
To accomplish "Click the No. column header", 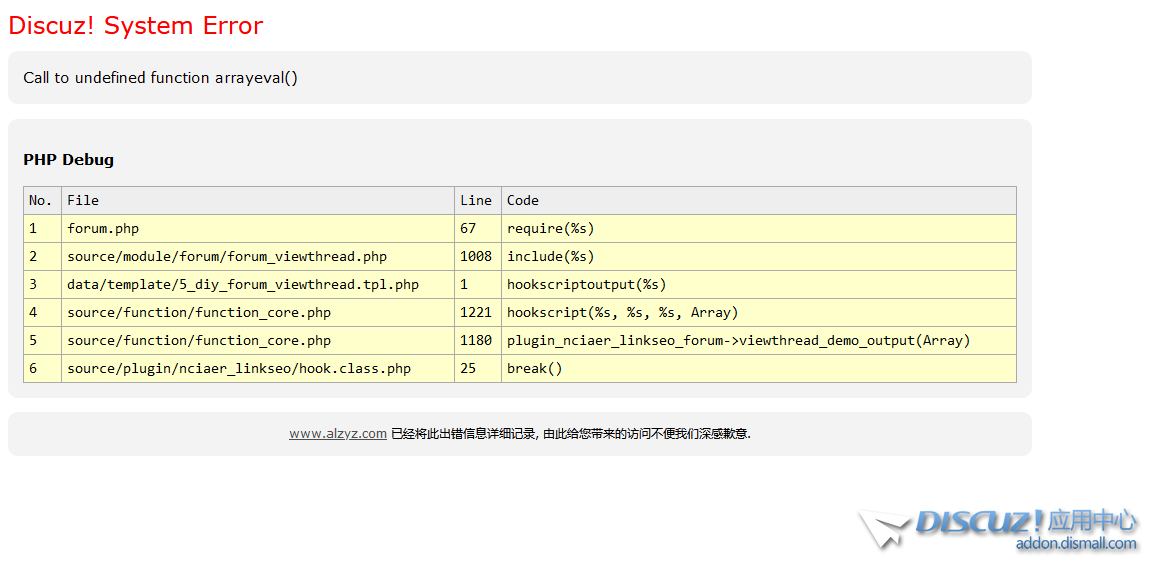I will click(x=40, y=201).
